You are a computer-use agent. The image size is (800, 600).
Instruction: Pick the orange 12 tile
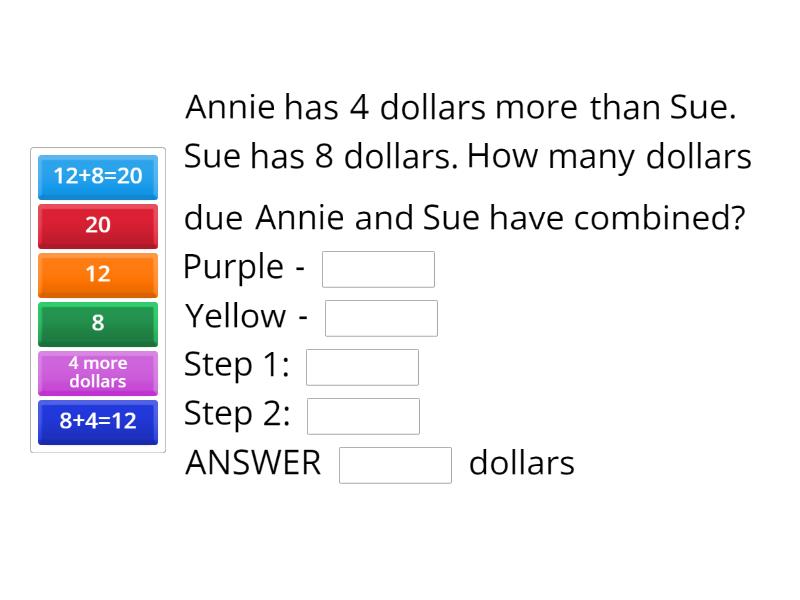[97, 274]
